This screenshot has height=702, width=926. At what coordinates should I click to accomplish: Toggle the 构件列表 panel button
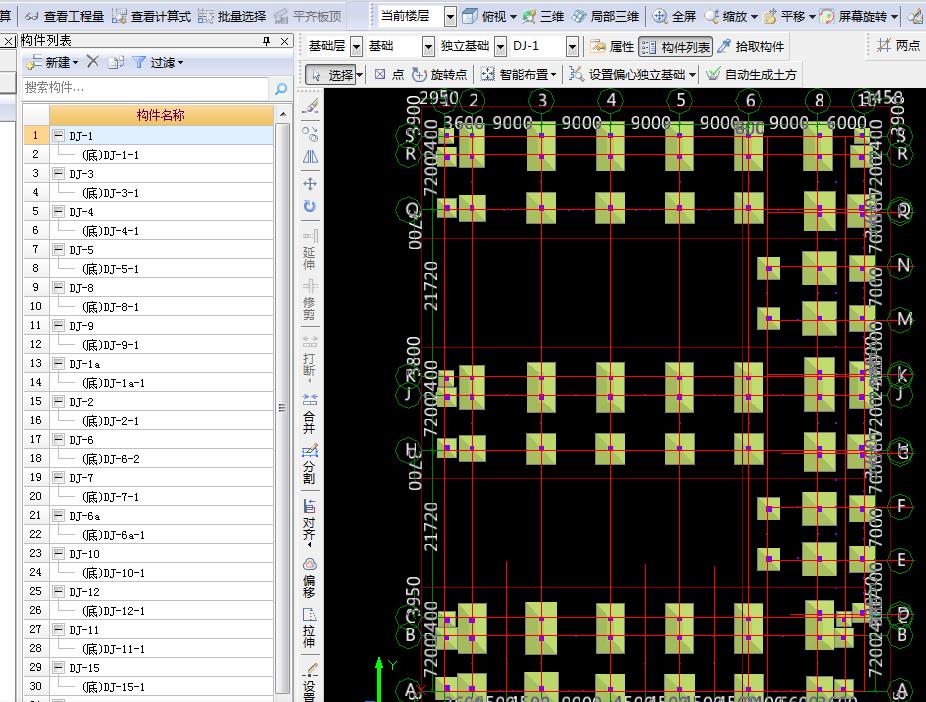676,46
